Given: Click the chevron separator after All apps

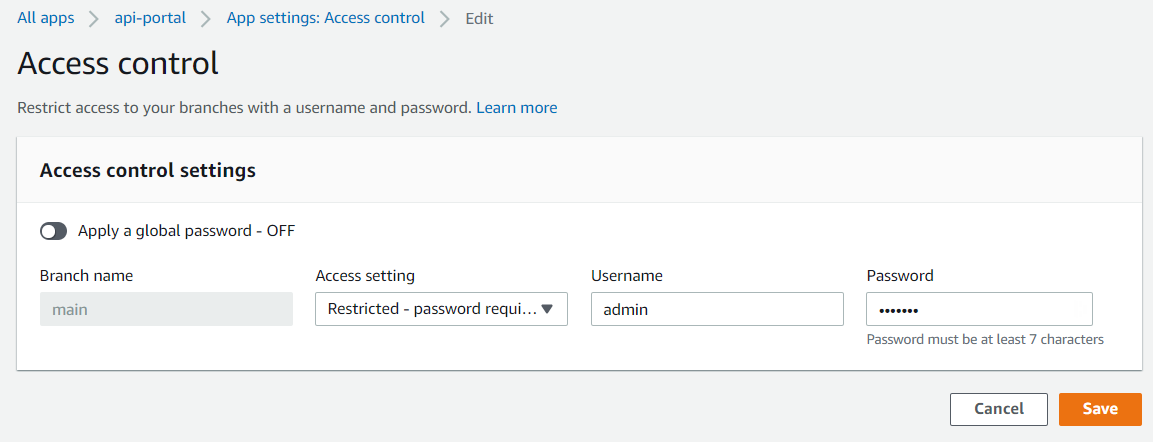Looking at the screenshot, I should [x=95, y=18].
